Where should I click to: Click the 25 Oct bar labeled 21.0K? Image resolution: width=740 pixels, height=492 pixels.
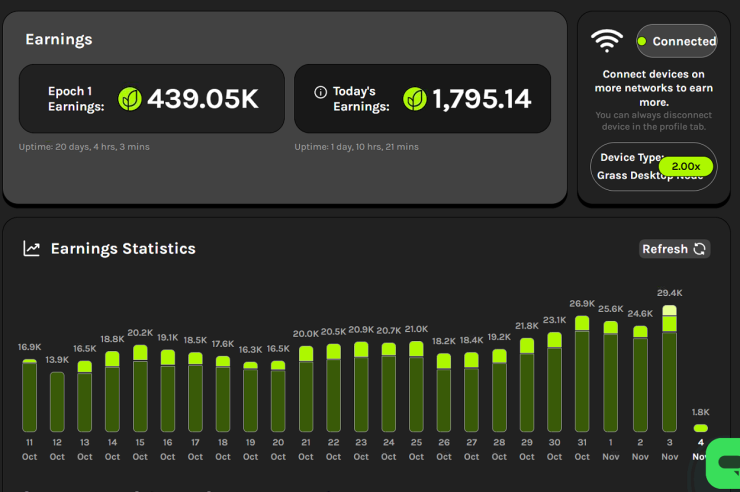pyautogui.click(x=416, y=386)
